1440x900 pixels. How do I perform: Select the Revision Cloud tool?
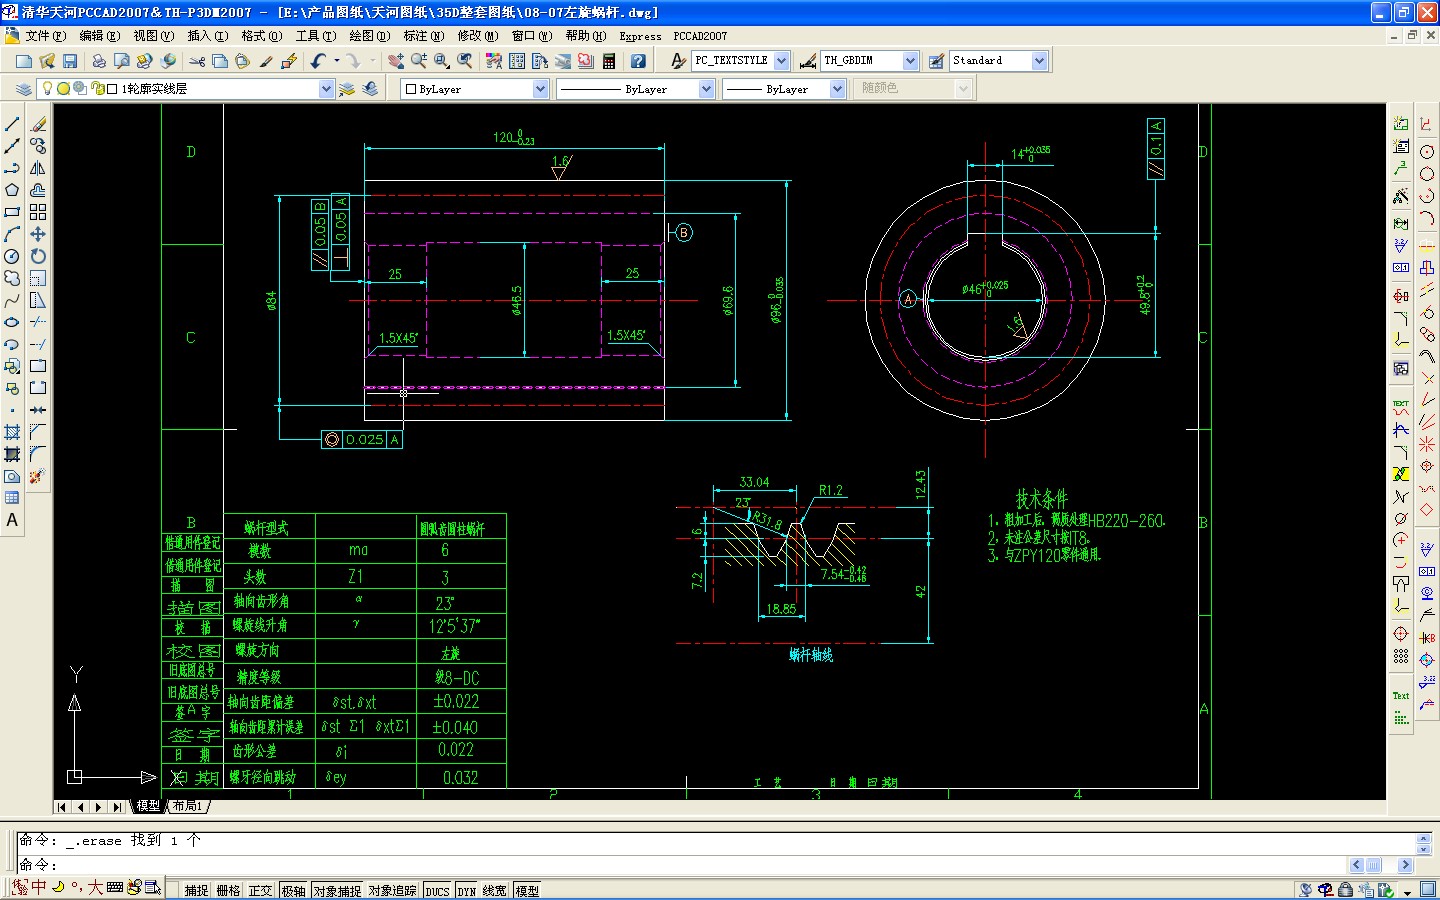[x=12, y=278]
